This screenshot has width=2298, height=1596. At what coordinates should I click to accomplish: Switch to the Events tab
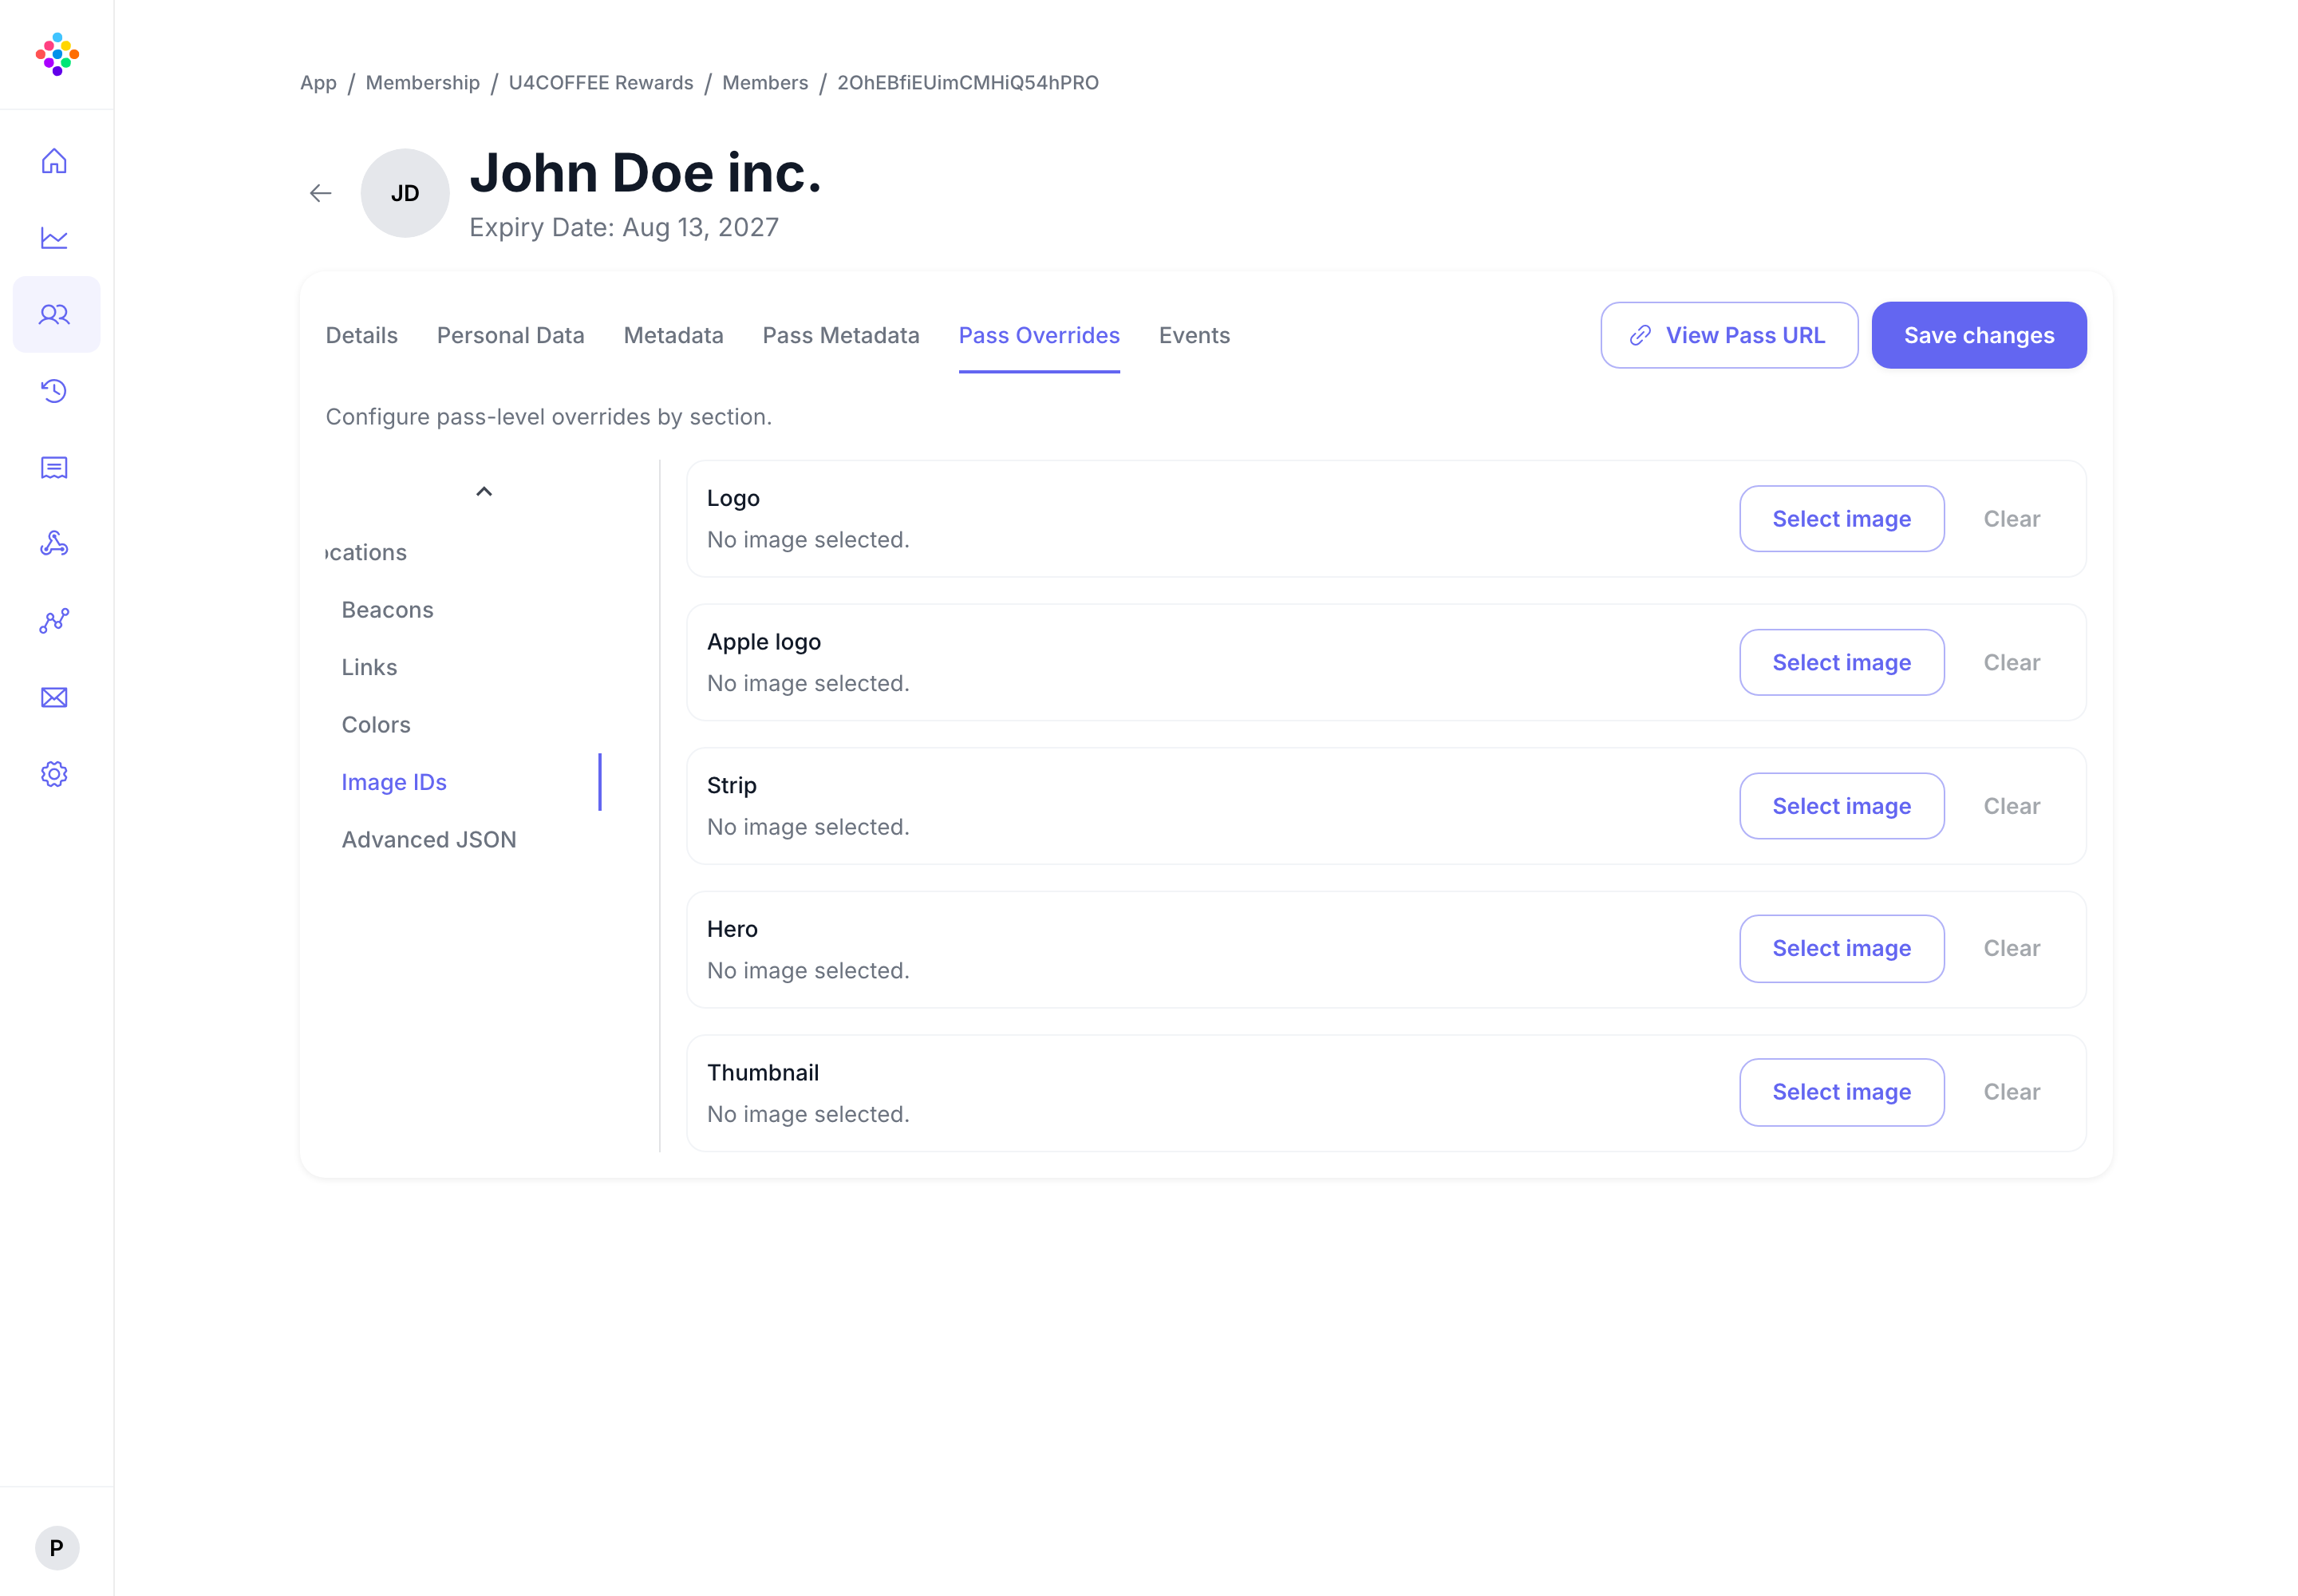click(x=1194, y=335)
